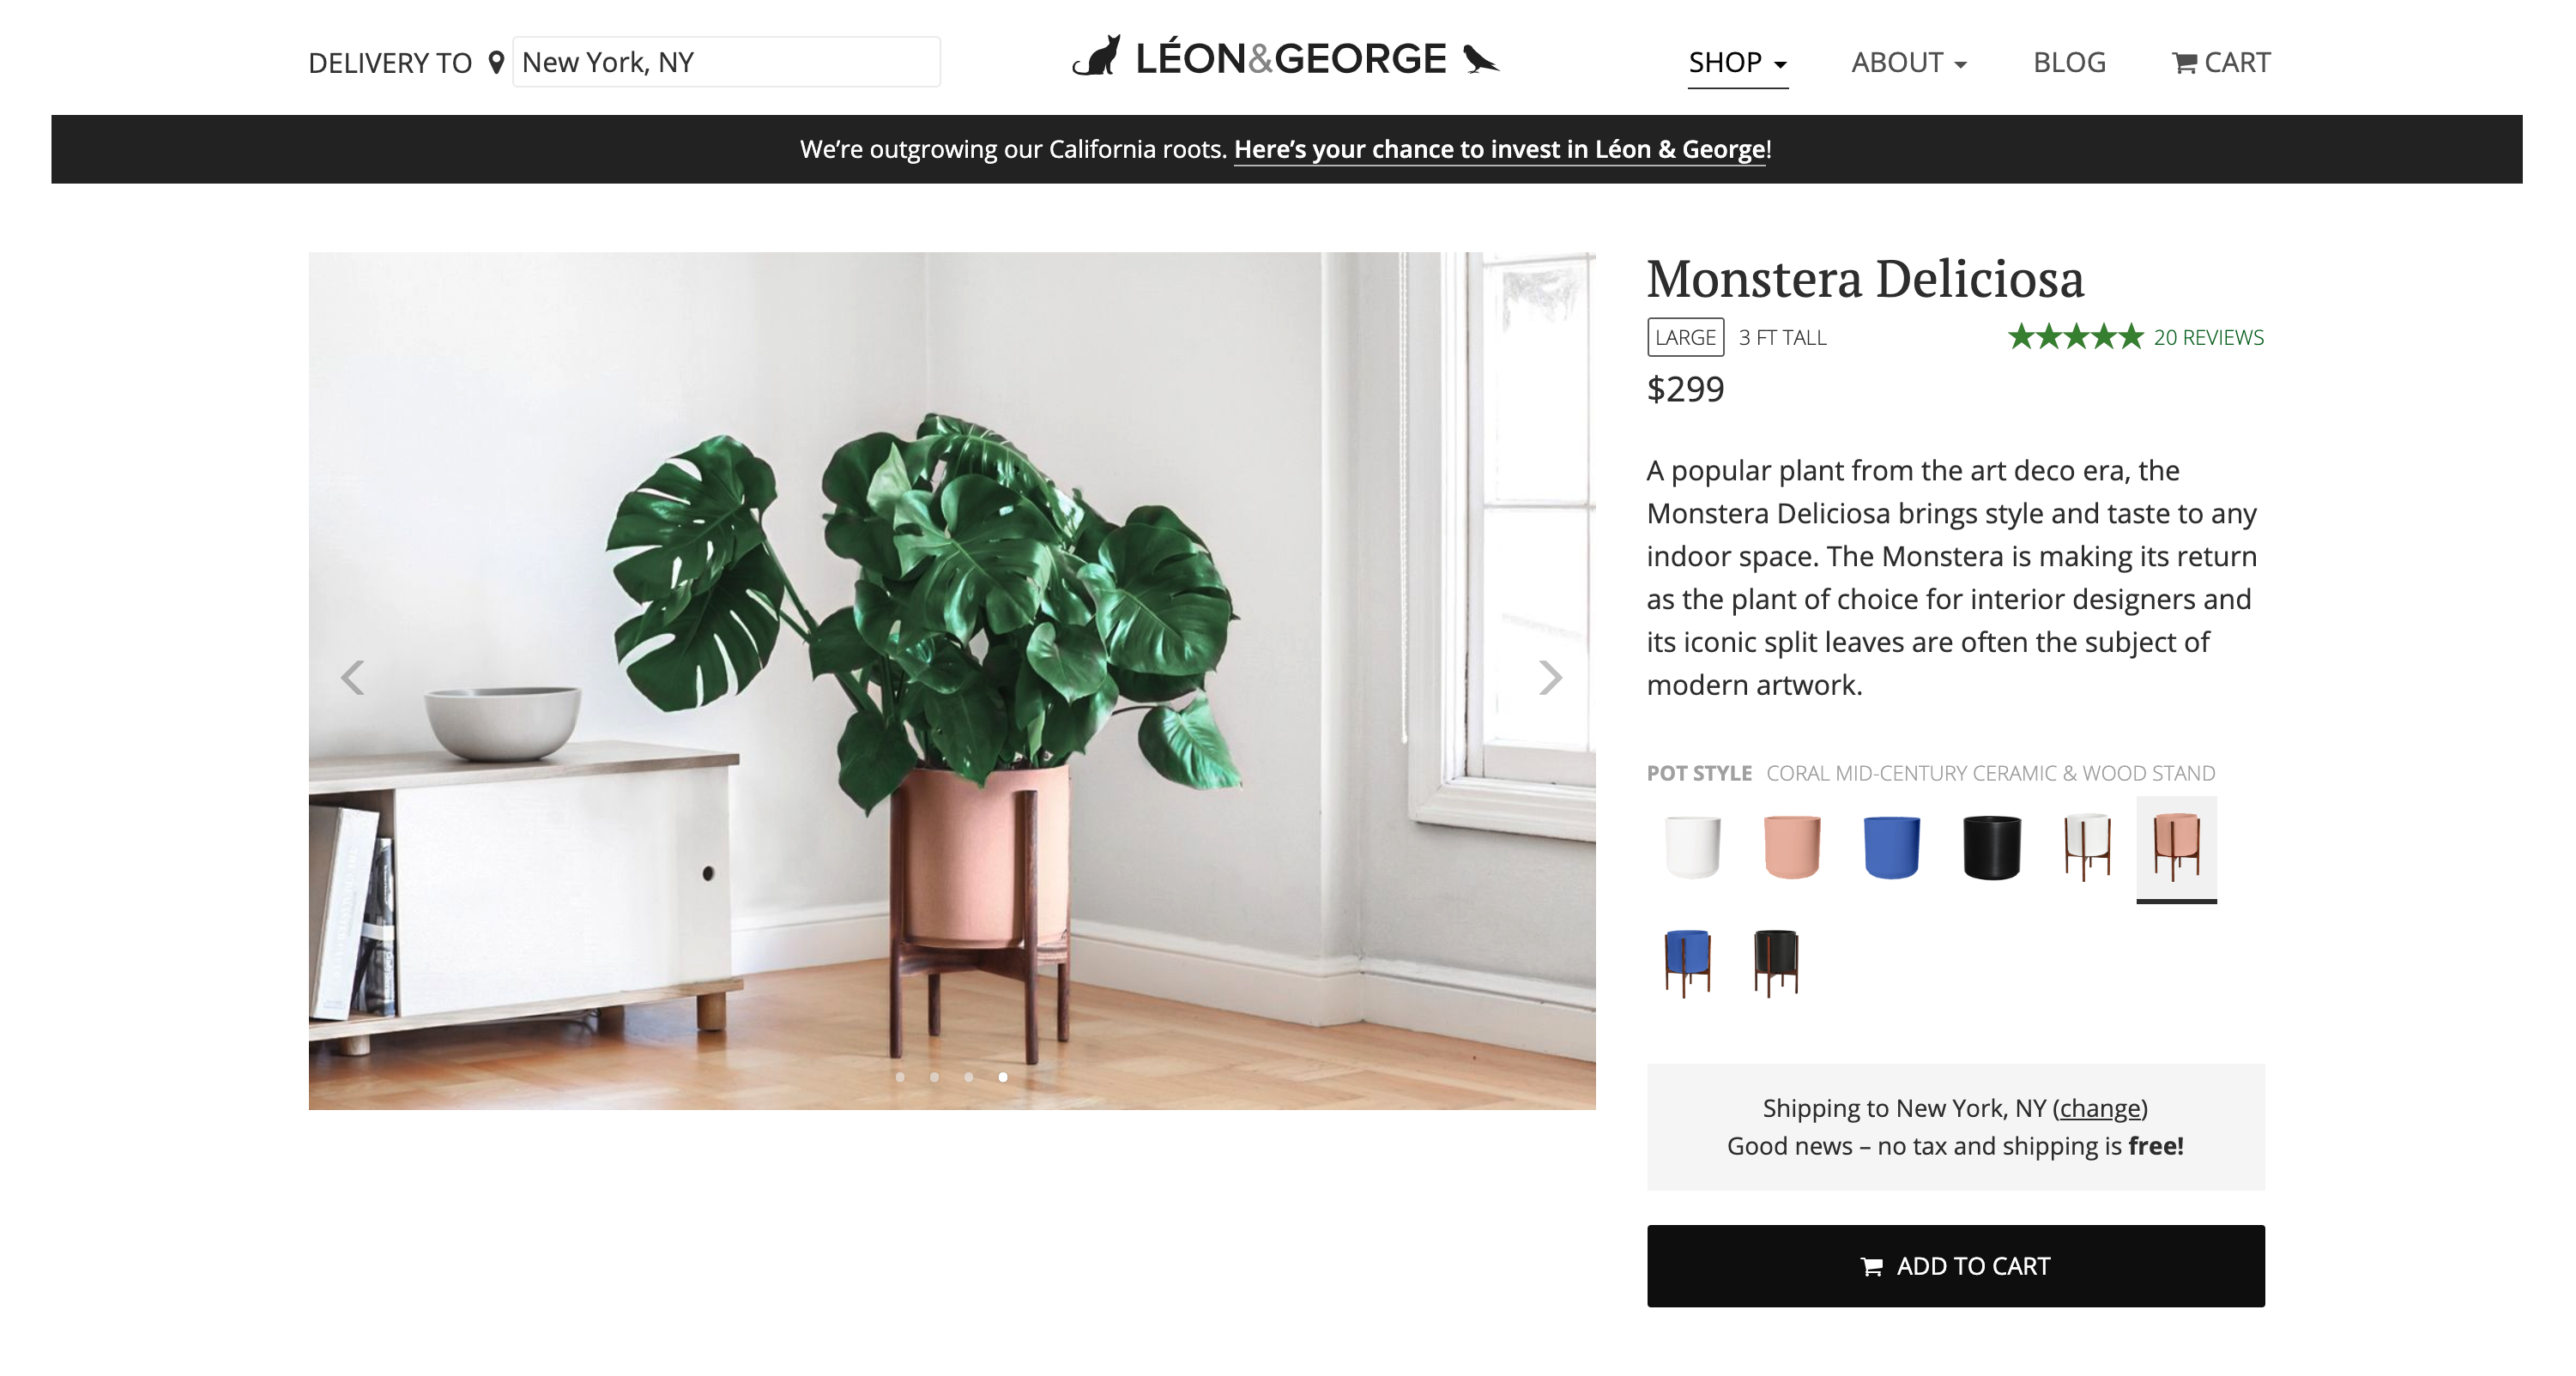Viewport: 2576px width, 1376px height.
Task: Click the delivery location input field
Action: pyautogui.click(x=726, y=62)
